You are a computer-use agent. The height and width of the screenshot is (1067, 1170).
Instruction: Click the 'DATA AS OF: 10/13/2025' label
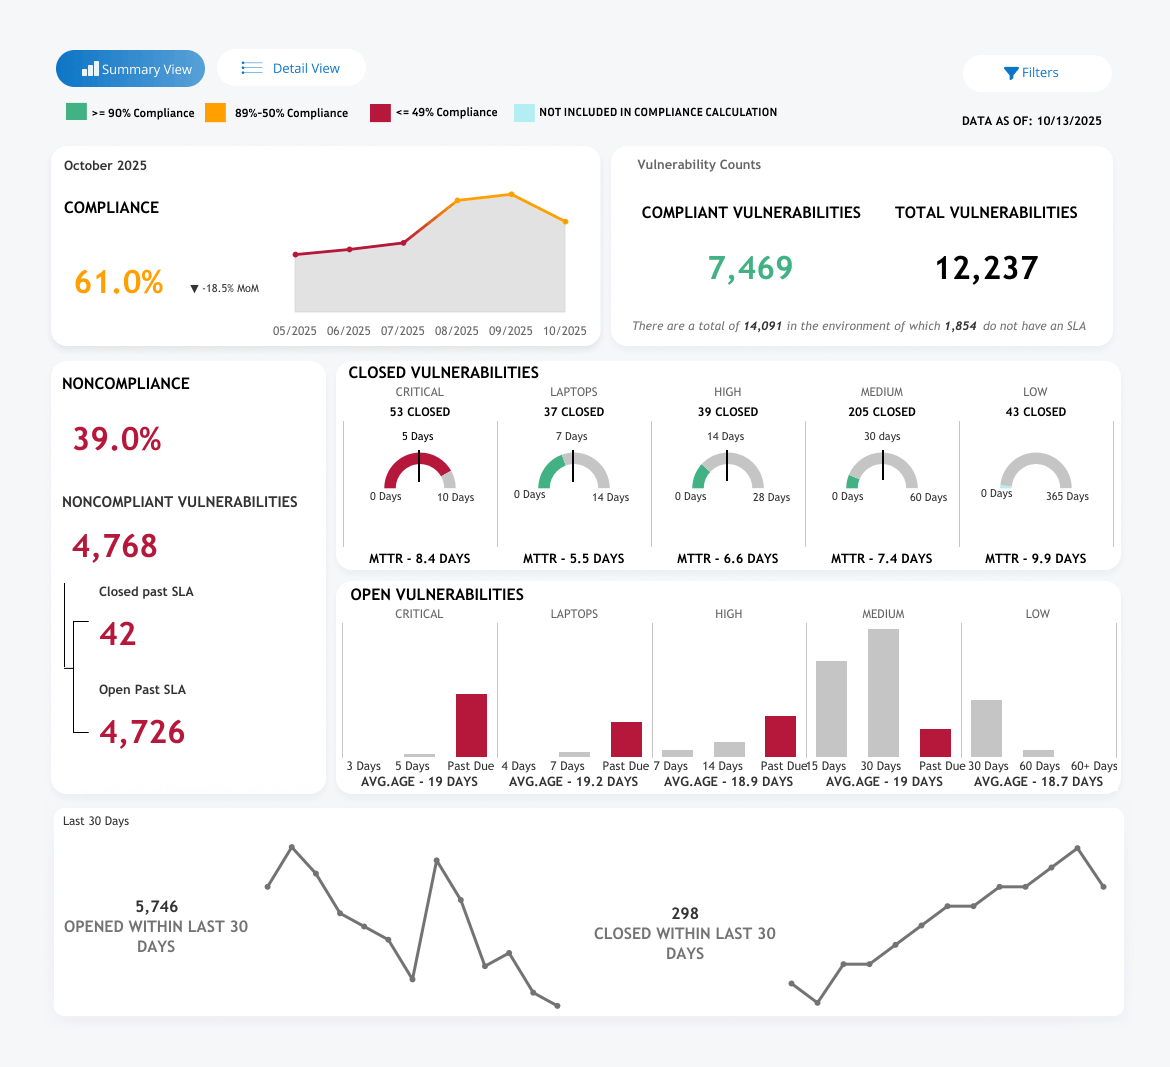coord(1032,120)
